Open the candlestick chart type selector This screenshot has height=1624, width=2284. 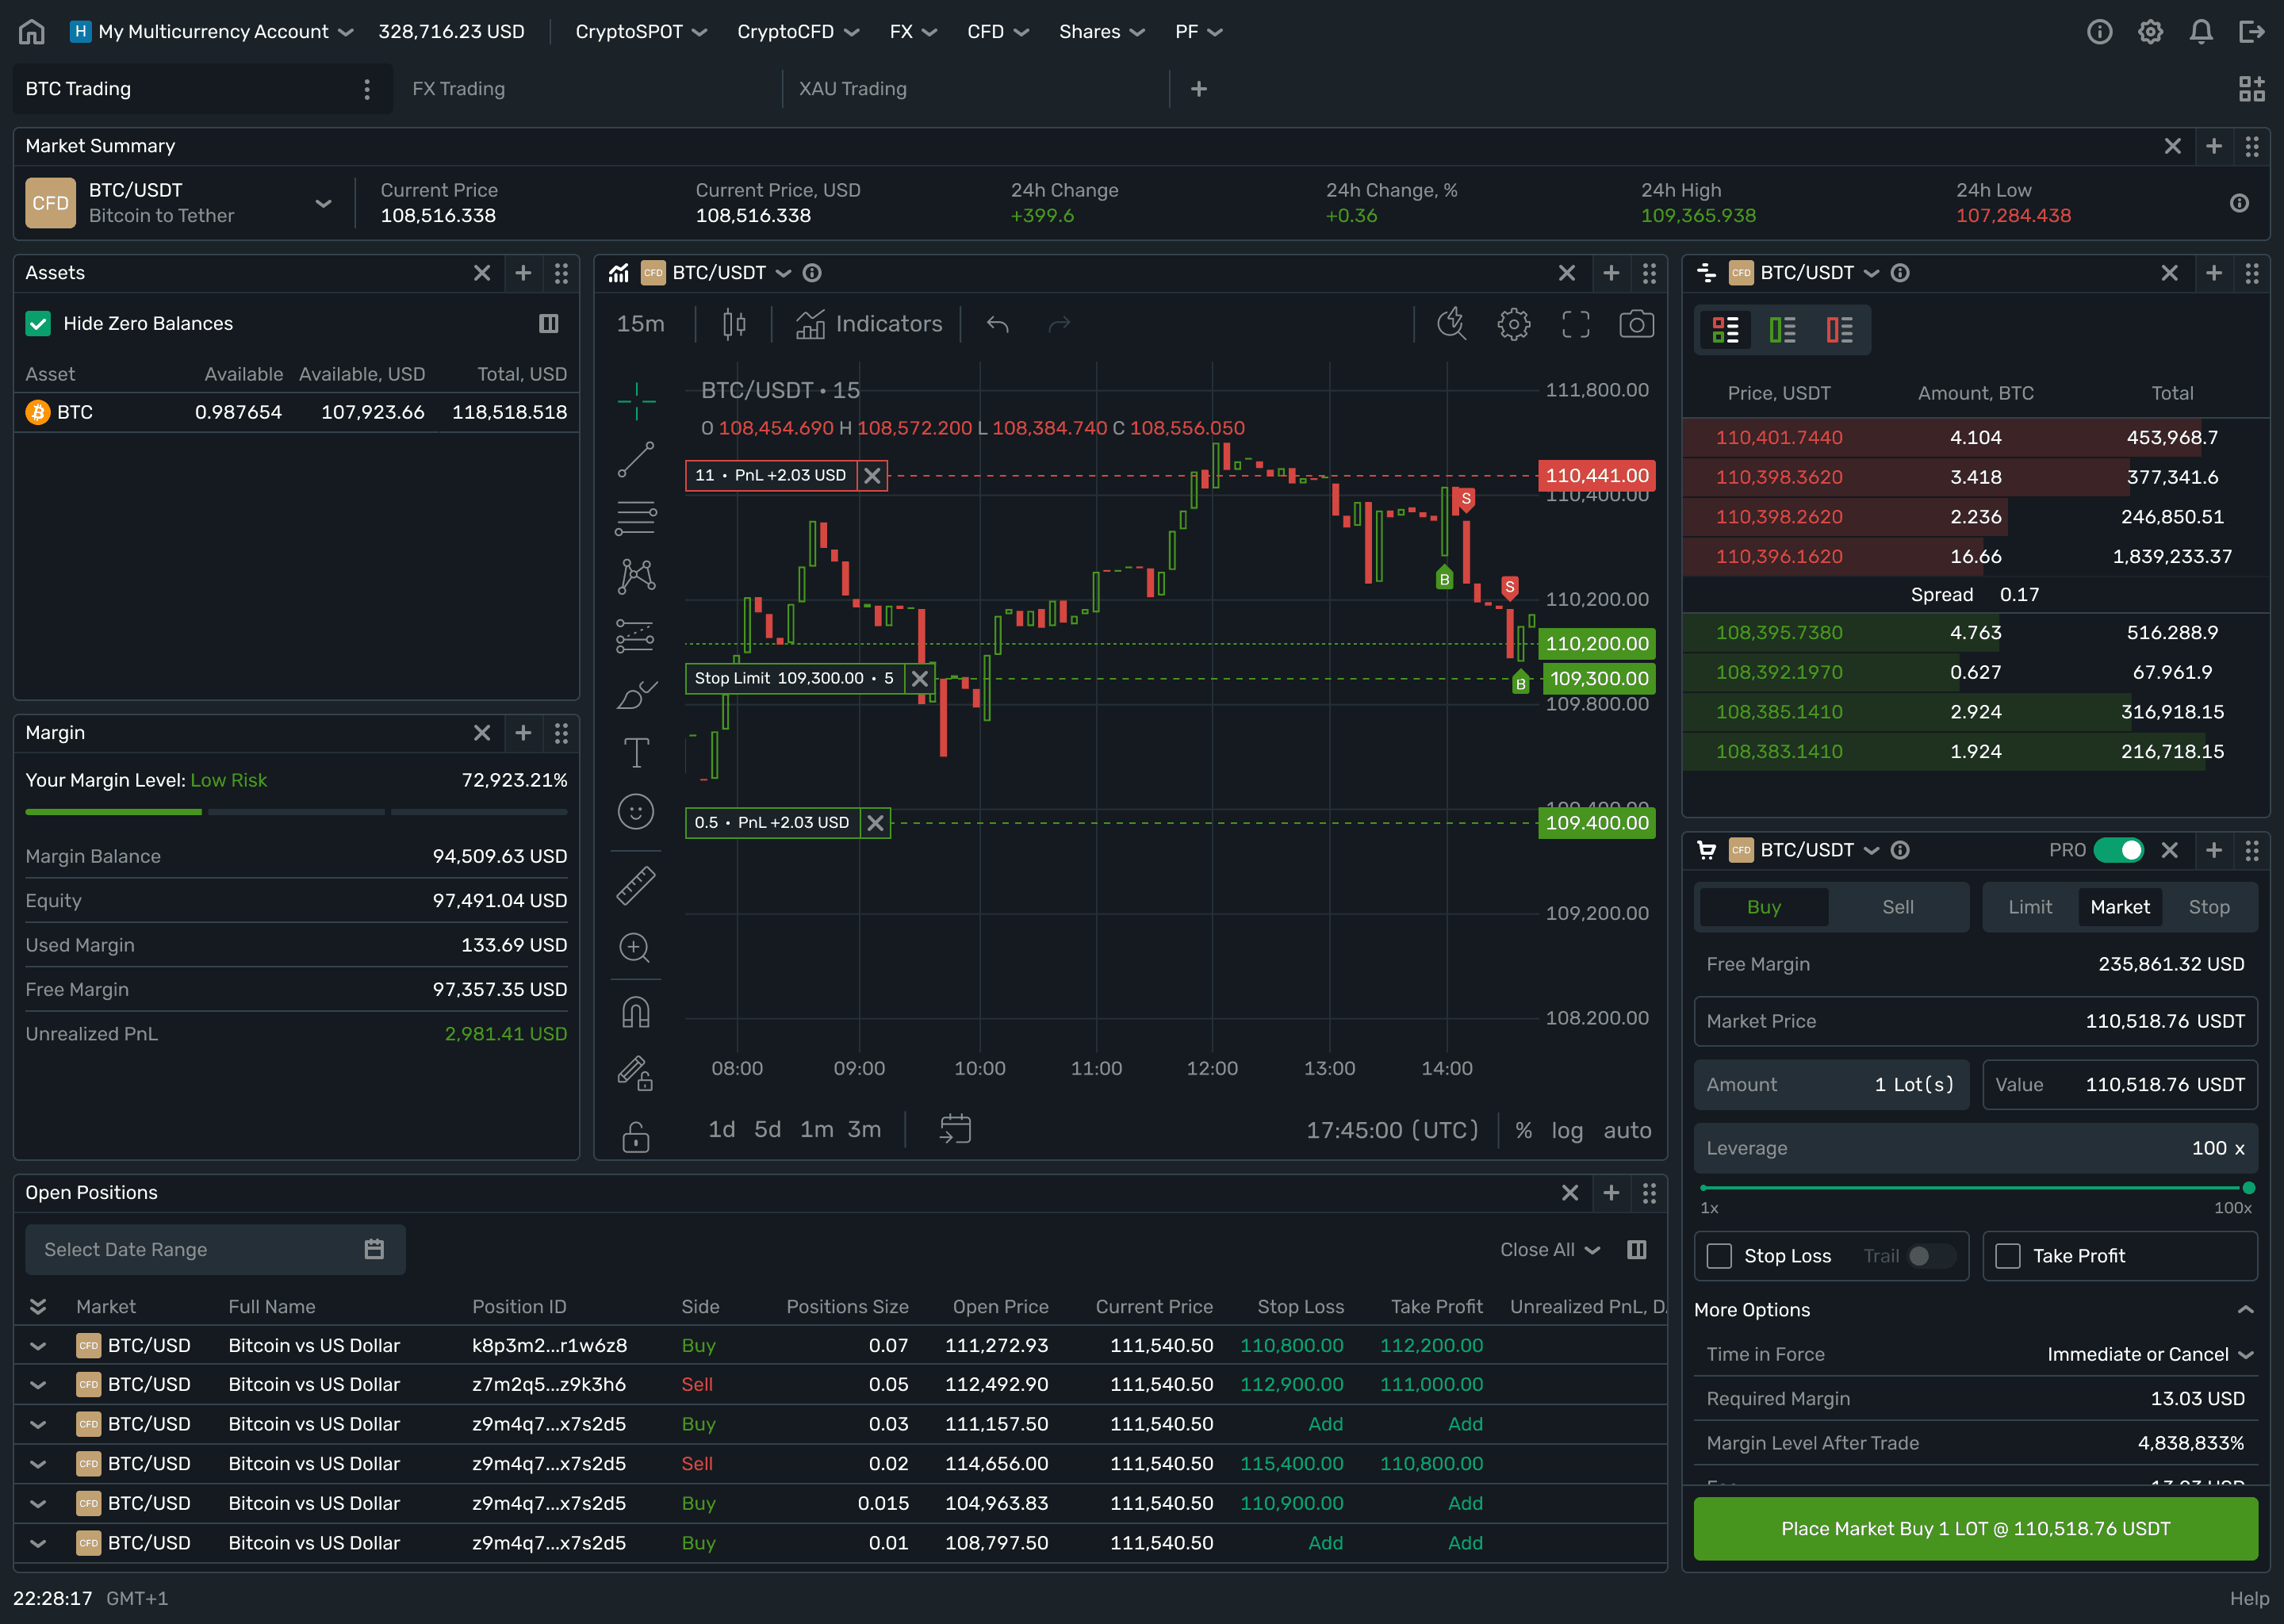click(x=734, y=324)
